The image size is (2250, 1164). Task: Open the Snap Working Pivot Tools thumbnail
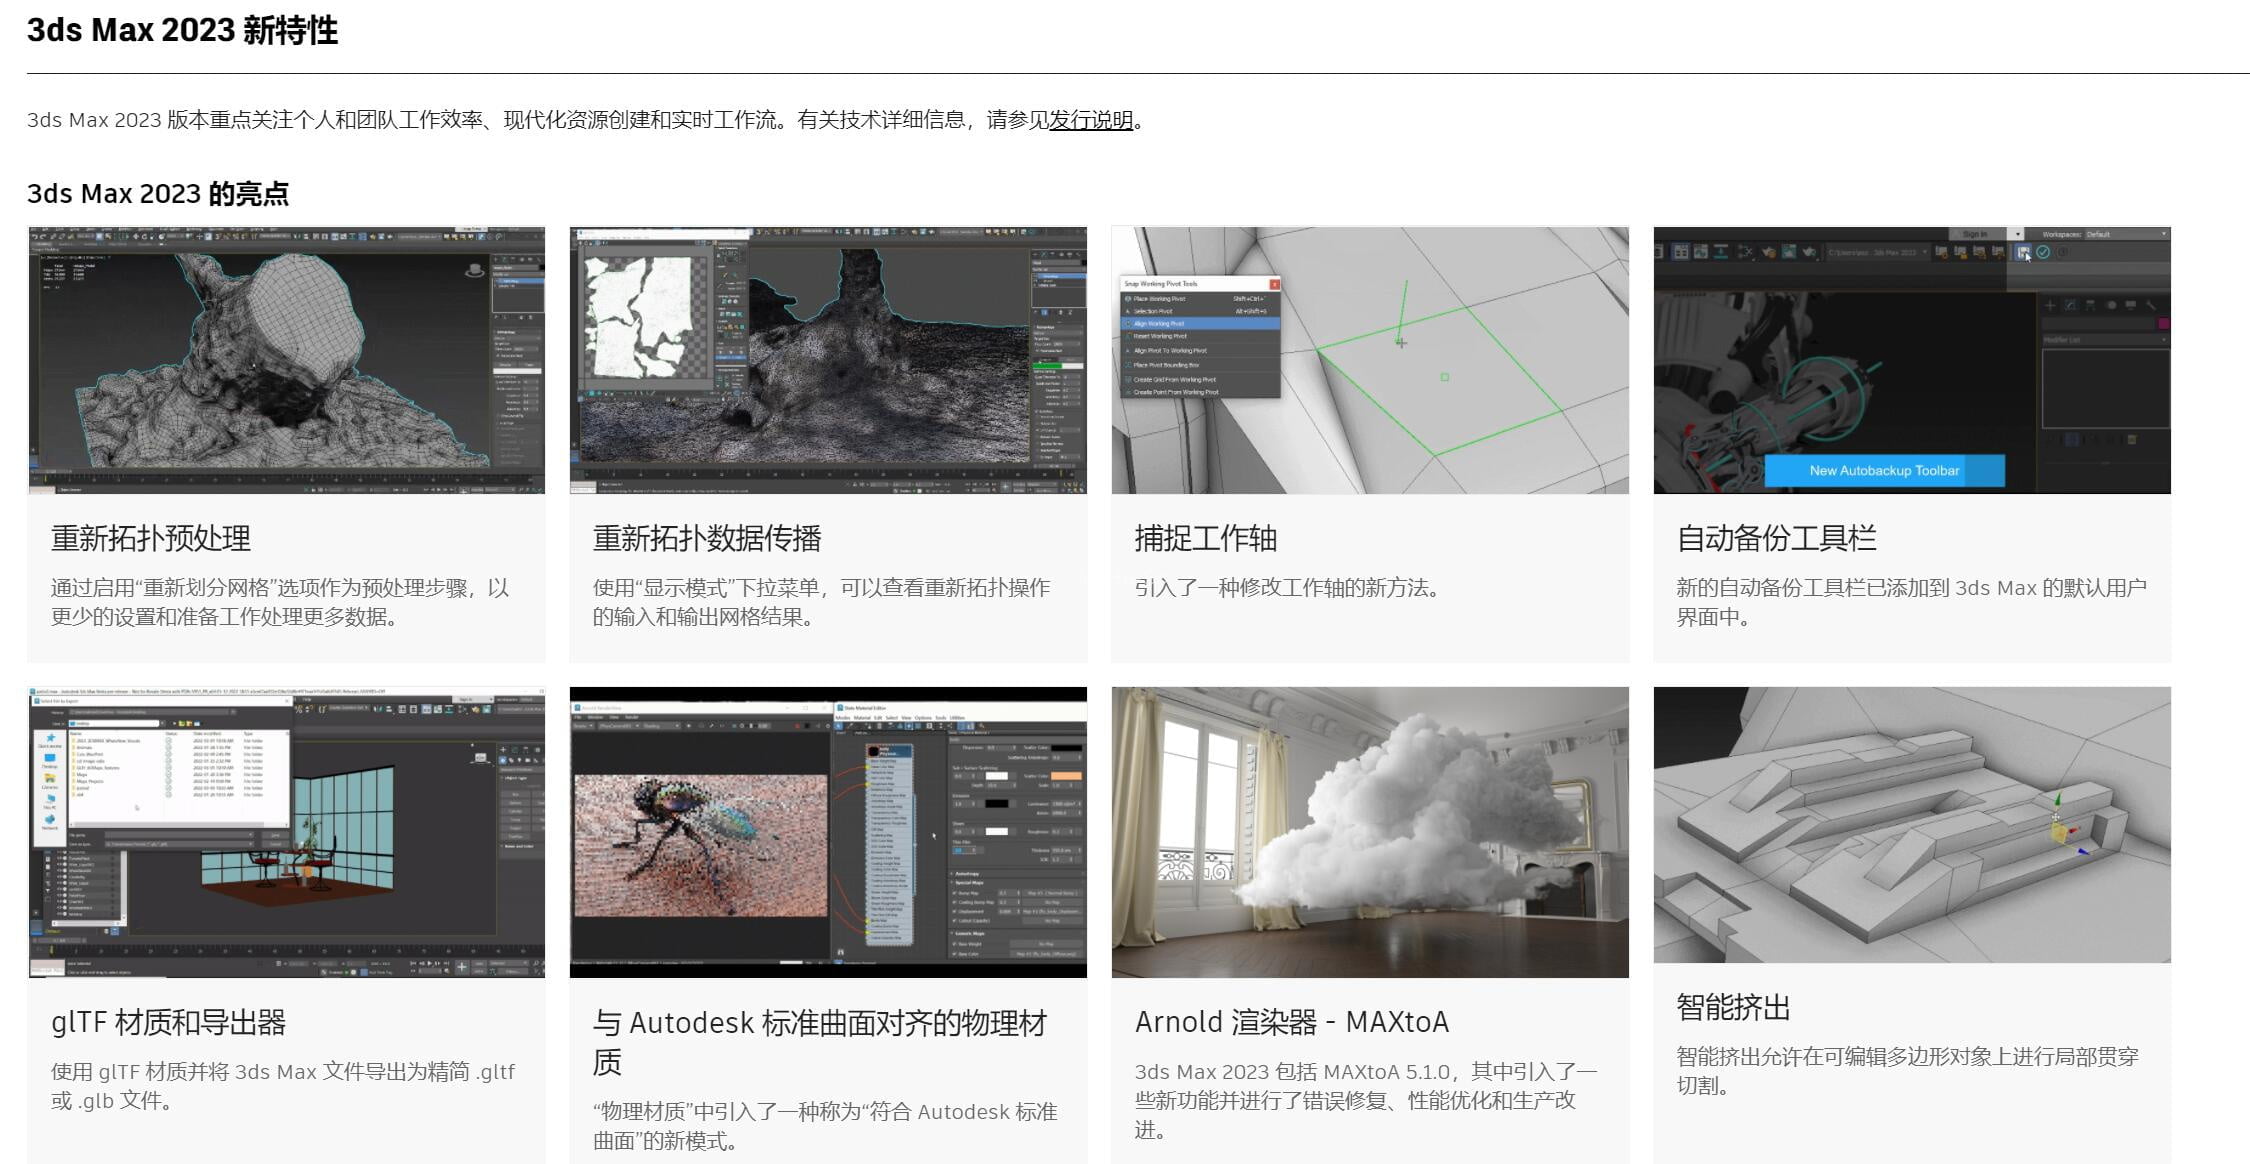coord(1370,360)
